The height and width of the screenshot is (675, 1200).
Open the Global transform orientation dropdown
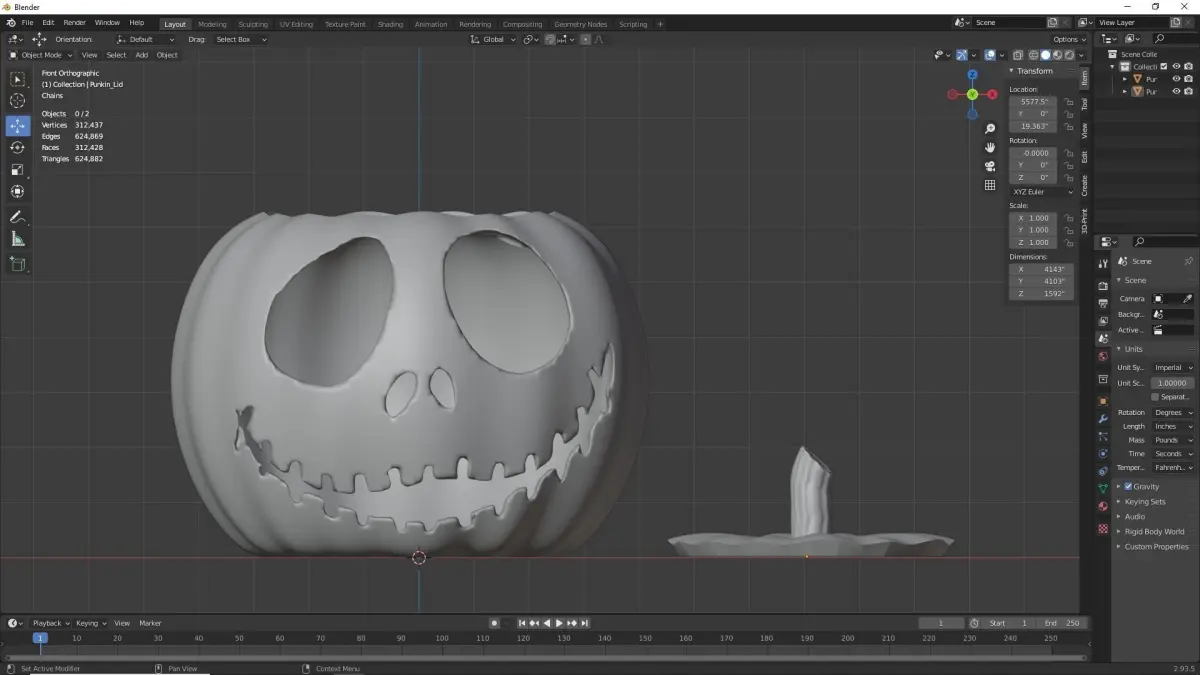[493, 39]
